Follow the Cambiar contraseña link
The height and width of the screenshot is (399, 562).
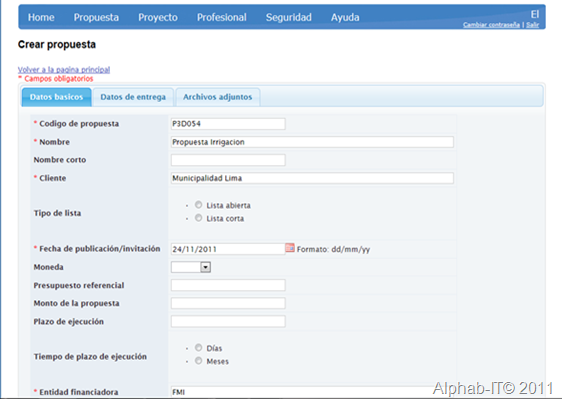coord(491,25)
